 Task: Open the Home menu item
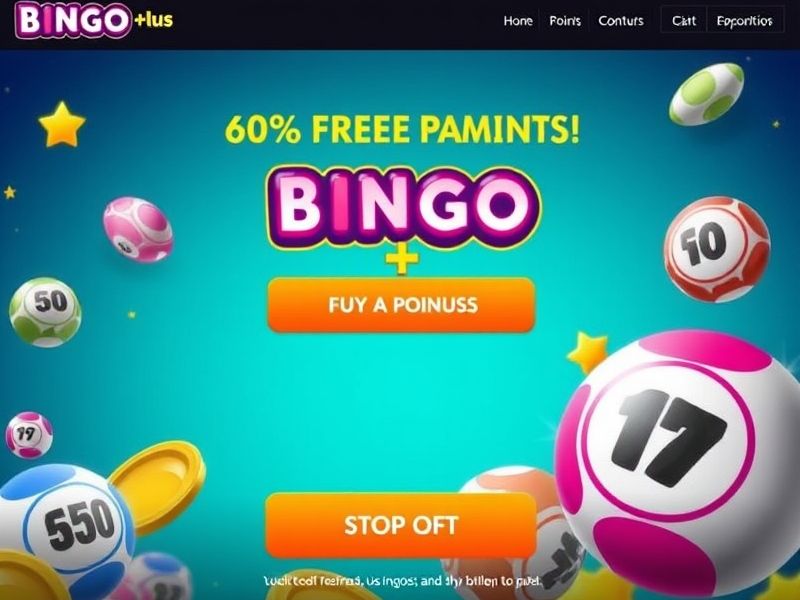pos(518,21)
